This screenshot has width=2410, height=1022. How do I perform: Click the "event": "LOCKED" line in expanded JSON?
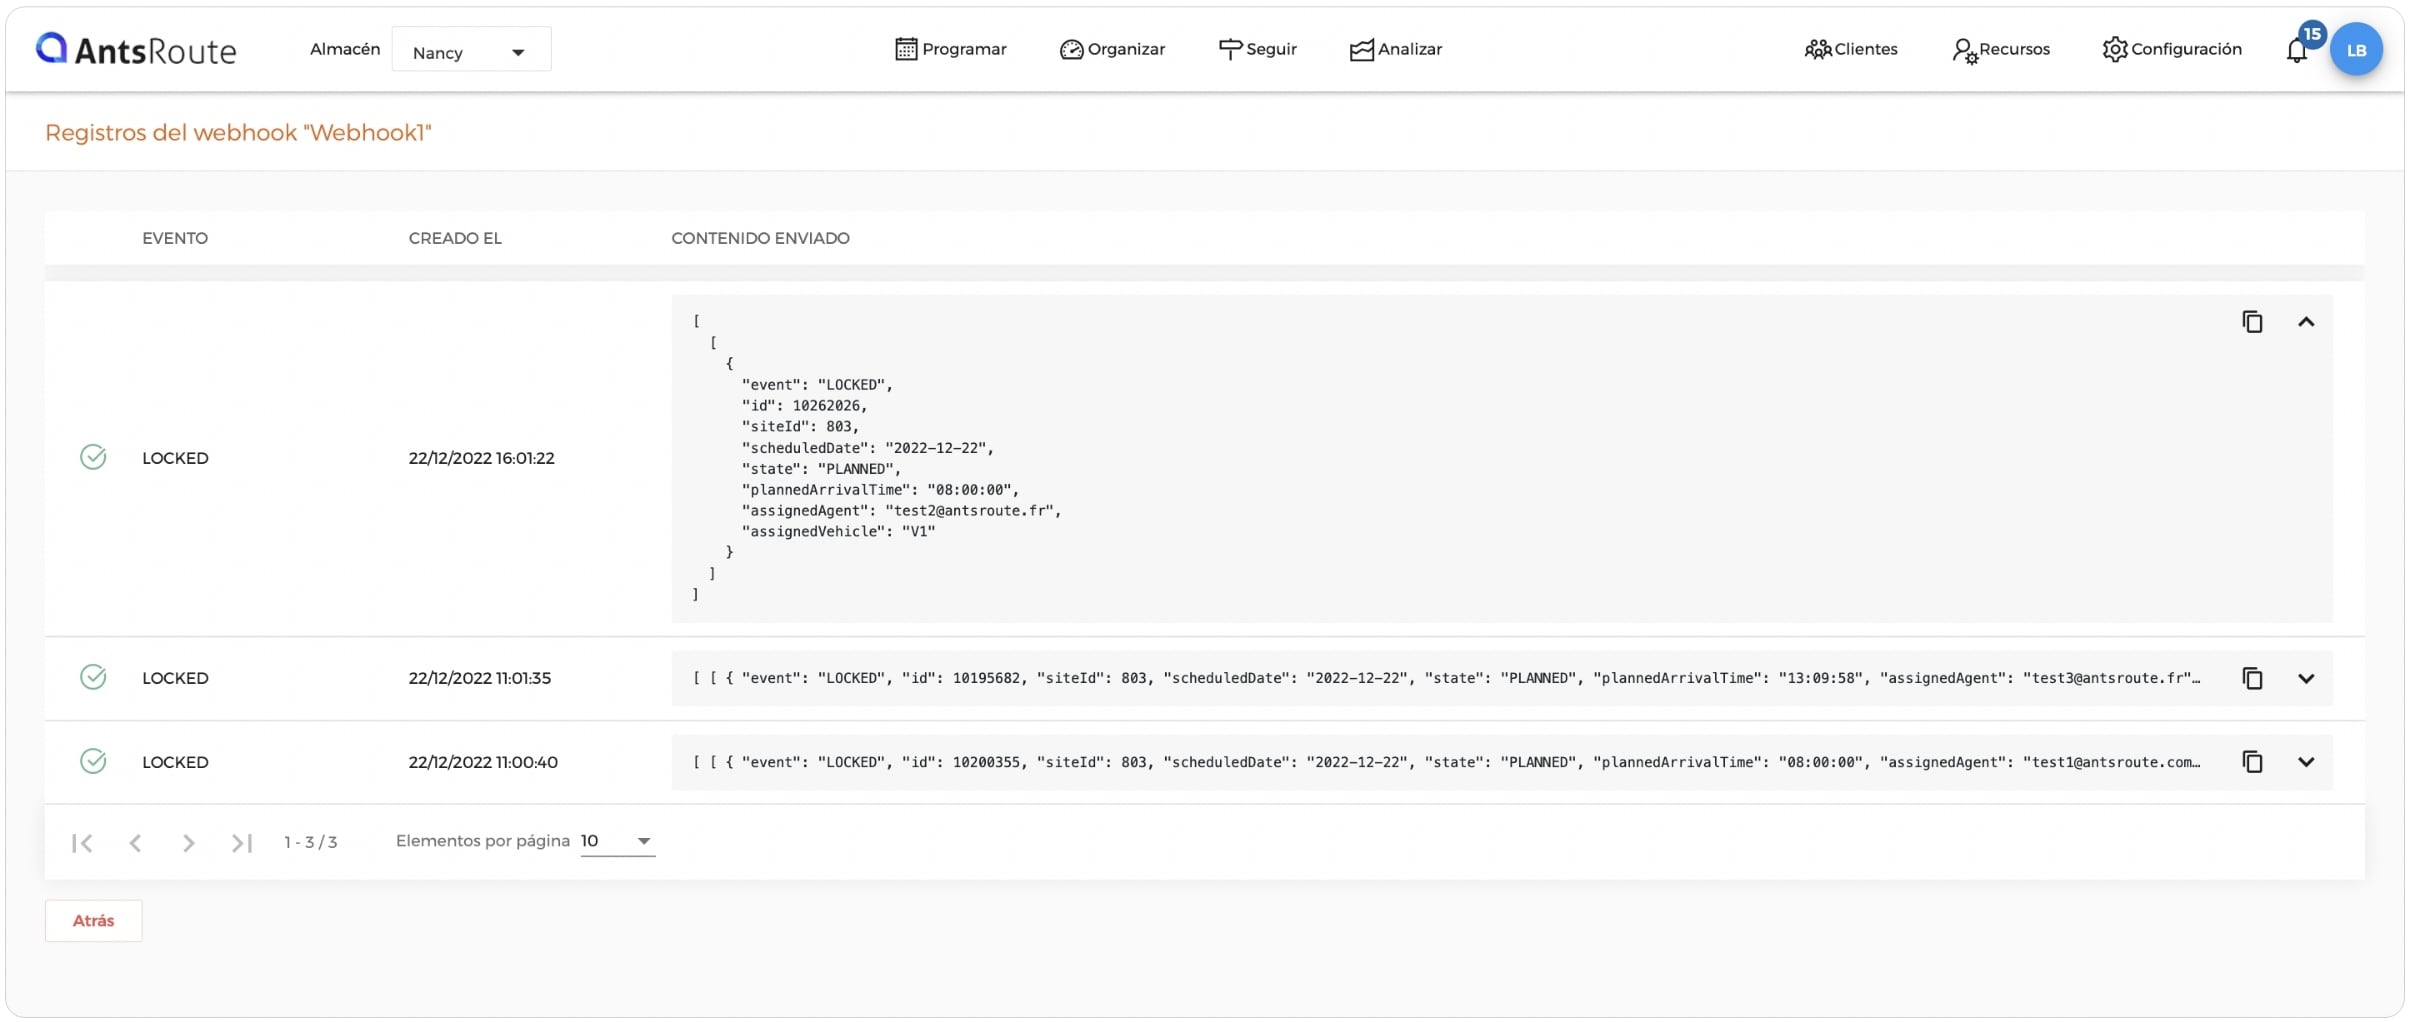817,385
